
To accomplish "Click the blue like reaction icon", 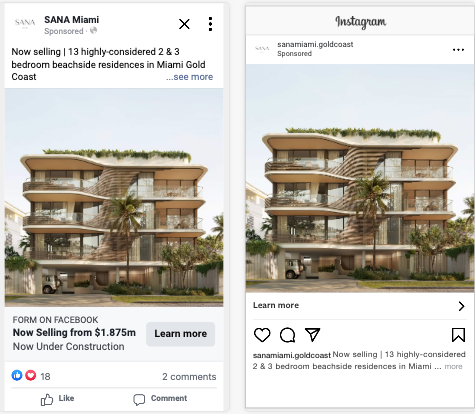I will (x=17, y=376).
